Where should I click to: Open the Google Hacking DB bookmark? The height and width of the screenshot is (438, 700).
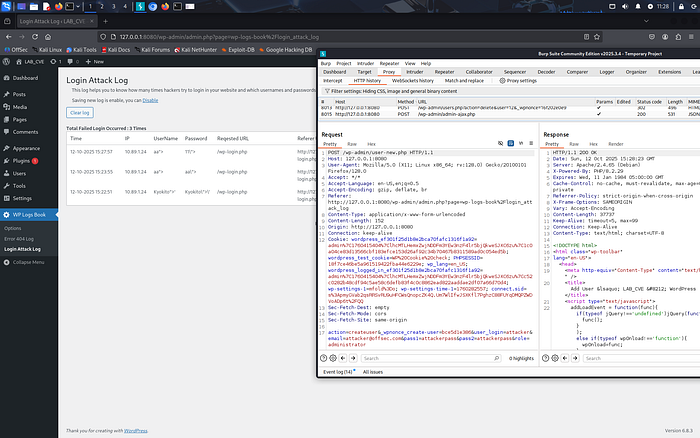[x=285, y=50]
